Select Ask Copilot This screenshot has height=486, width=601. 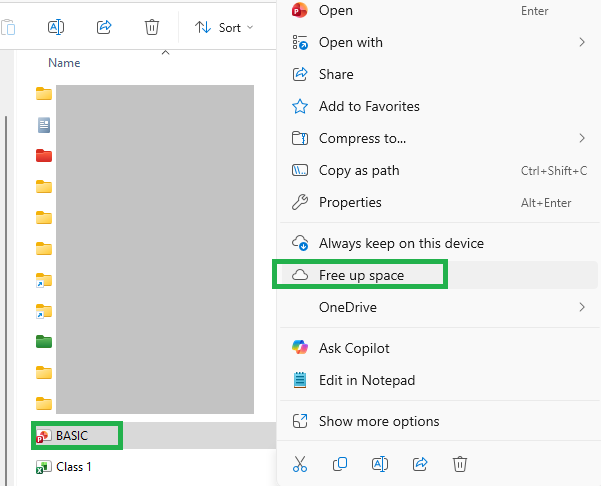point(439,348)
